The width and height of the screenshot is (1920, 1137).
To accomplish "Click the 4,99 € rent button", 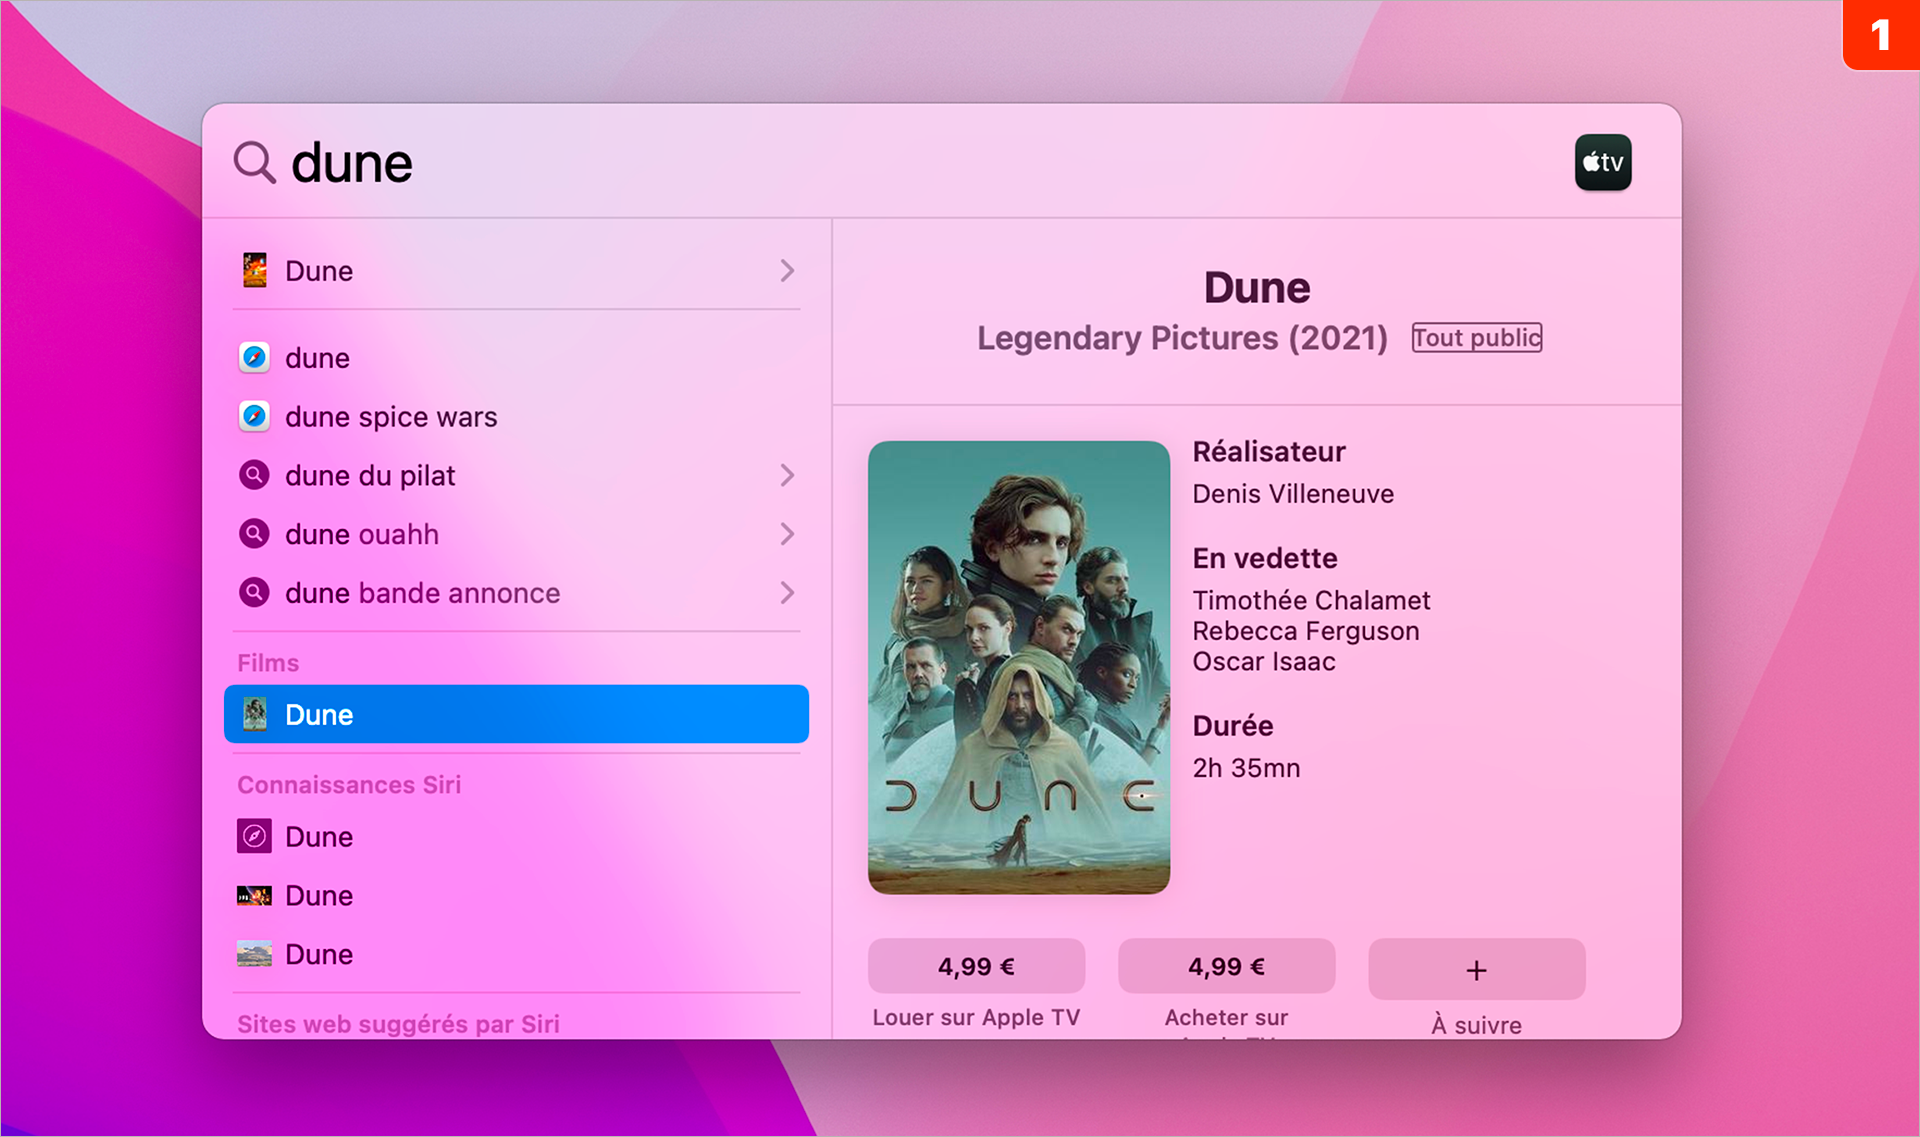I will point(976,966).
